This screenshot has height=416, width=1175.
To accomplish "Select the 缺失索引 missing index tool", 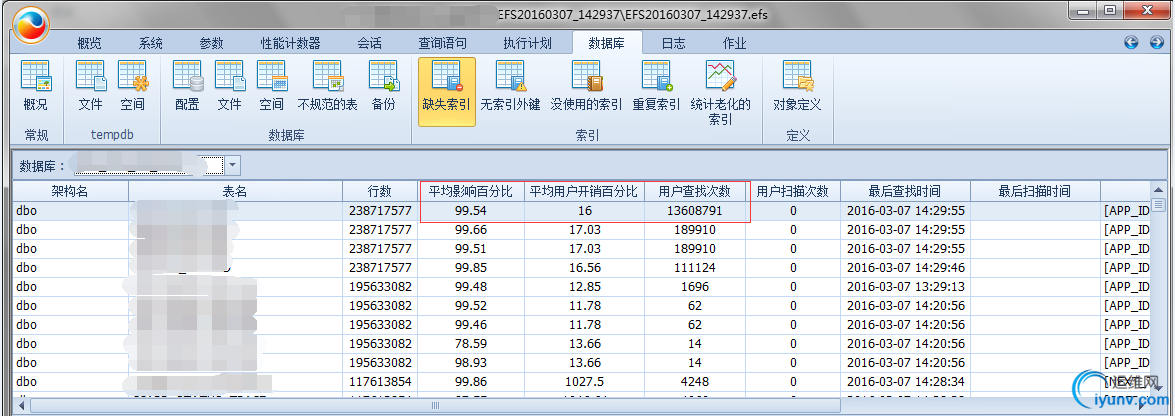I will point(447,91).
